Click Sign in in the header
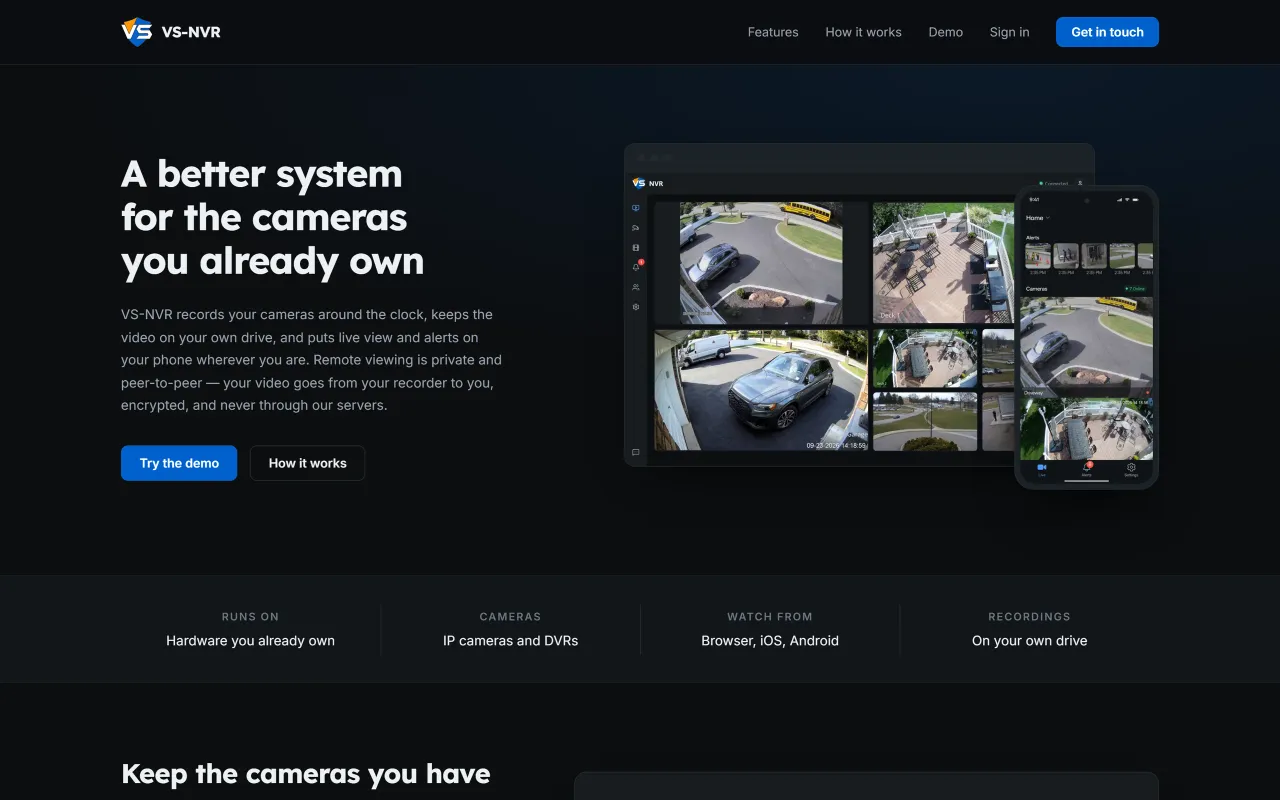 [x=1009, y=32]
